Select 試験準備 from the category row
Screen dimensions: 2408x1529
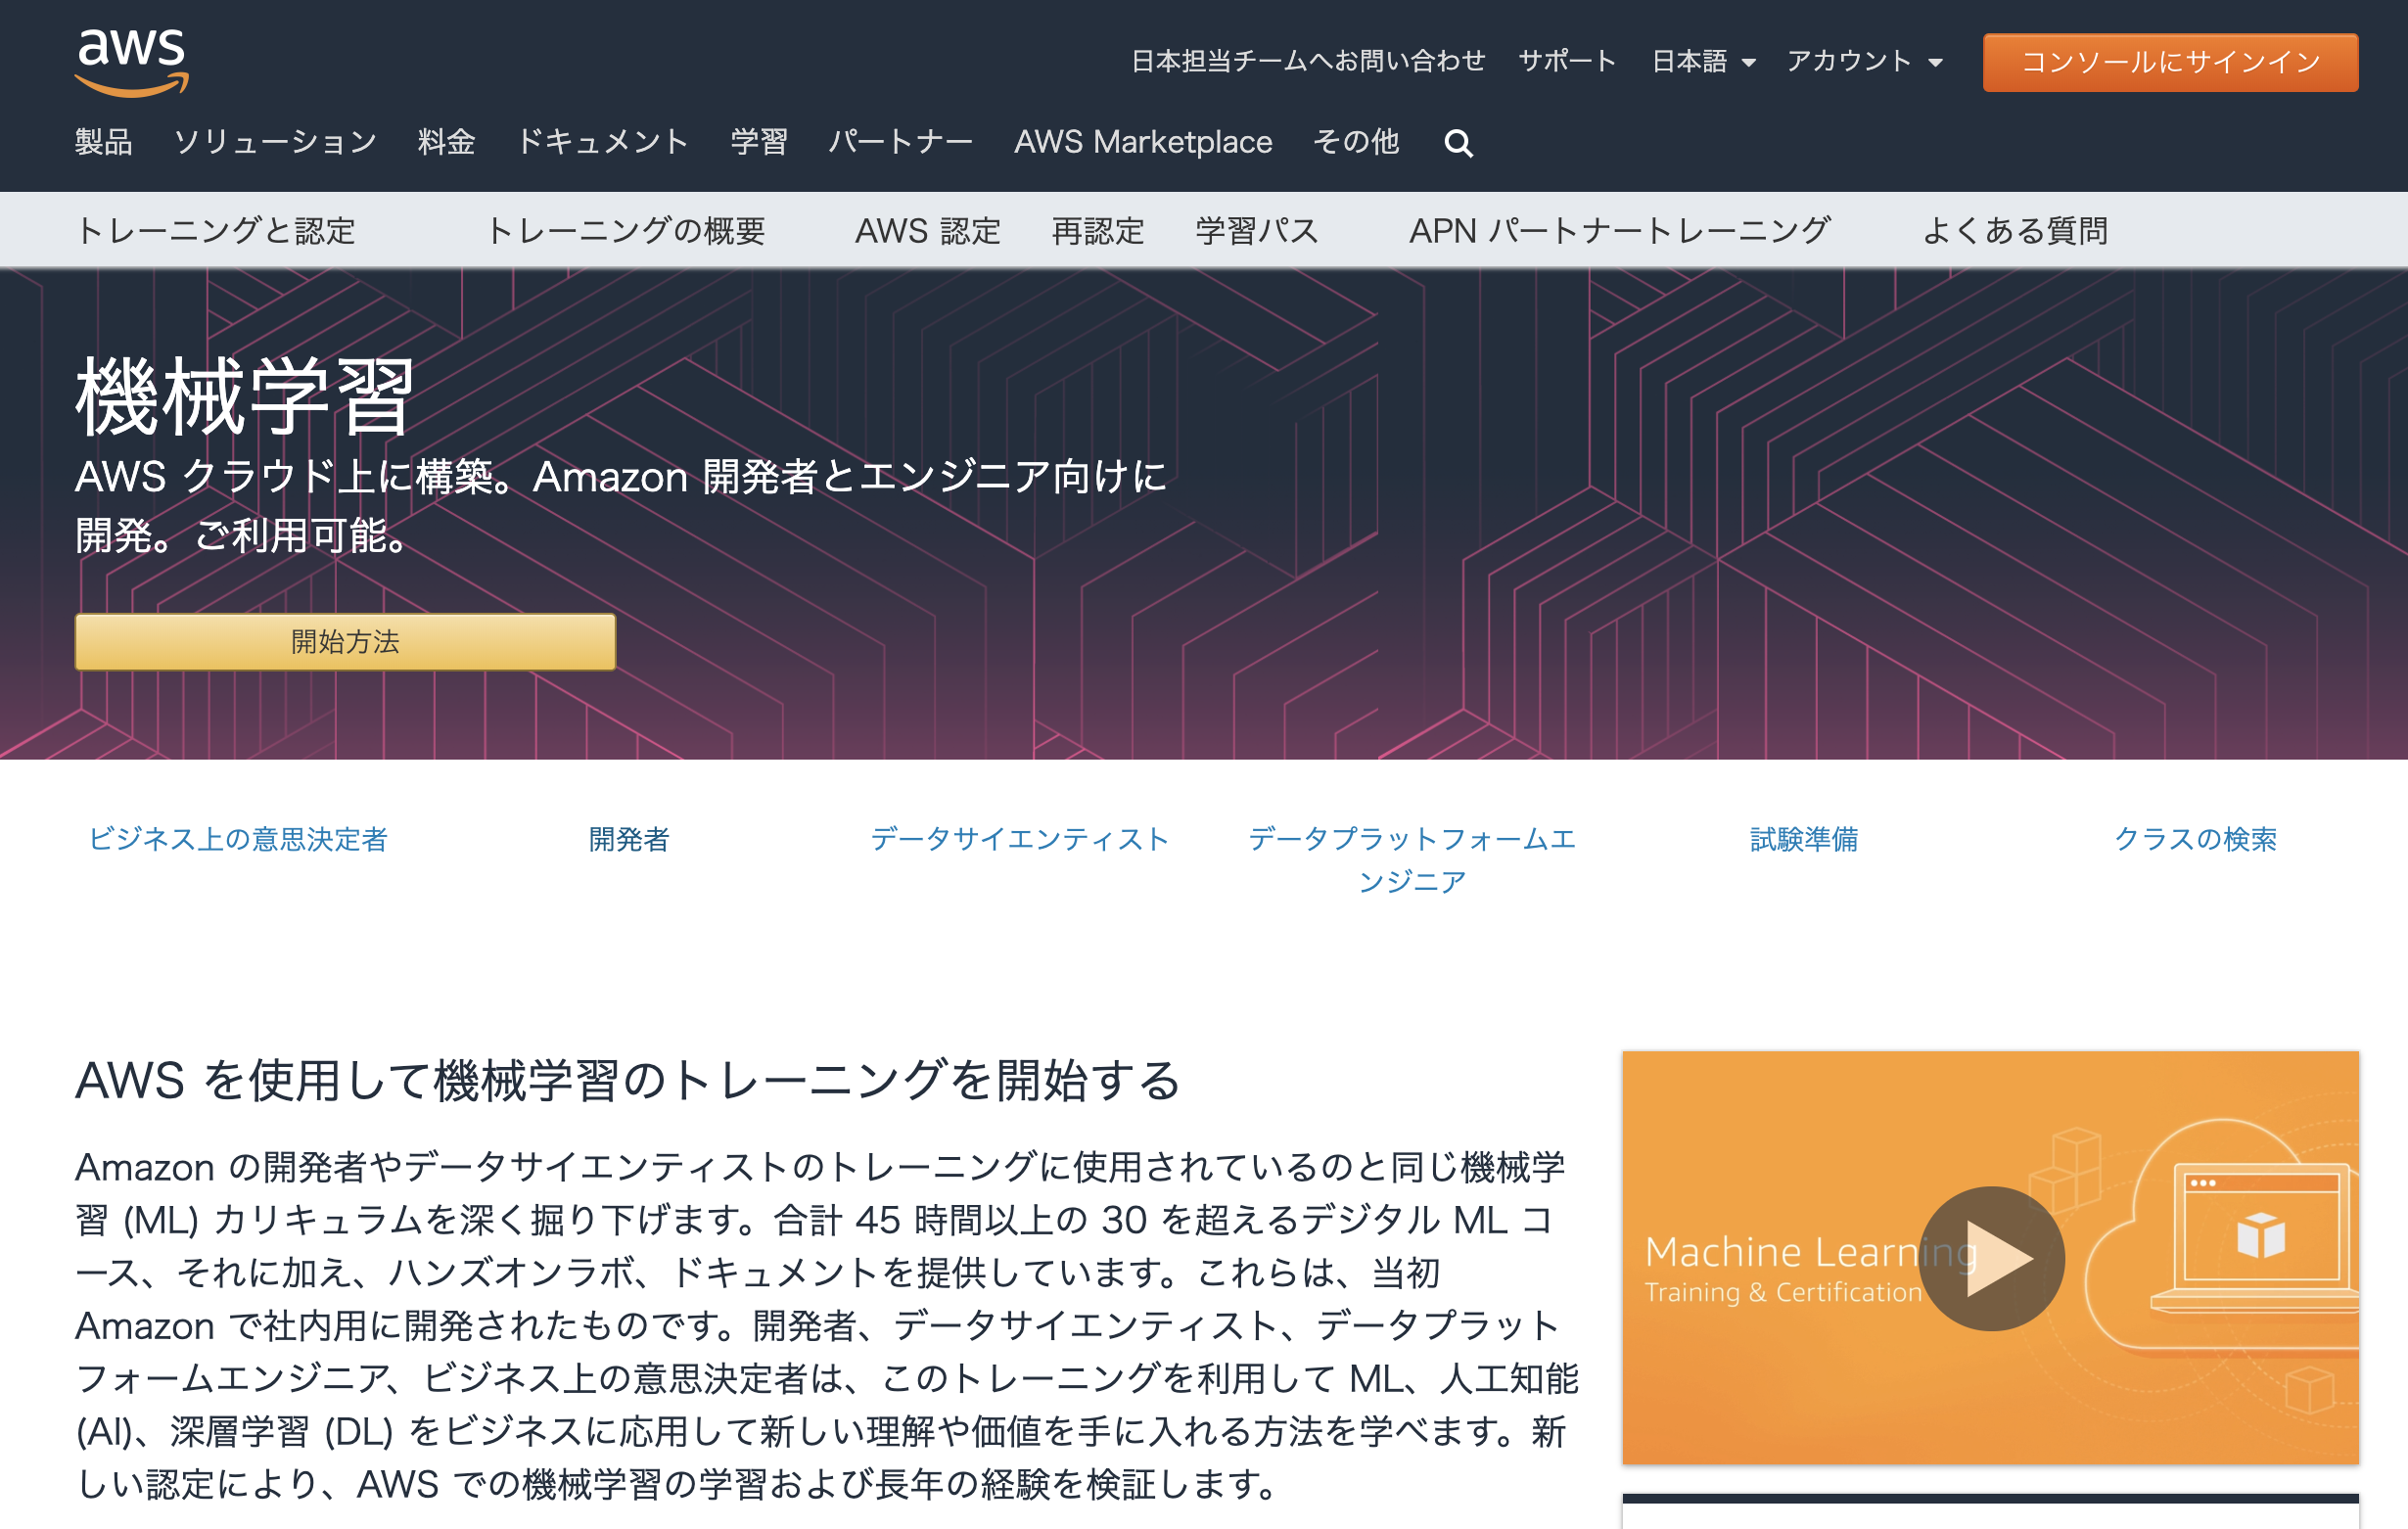(1803, 840)
